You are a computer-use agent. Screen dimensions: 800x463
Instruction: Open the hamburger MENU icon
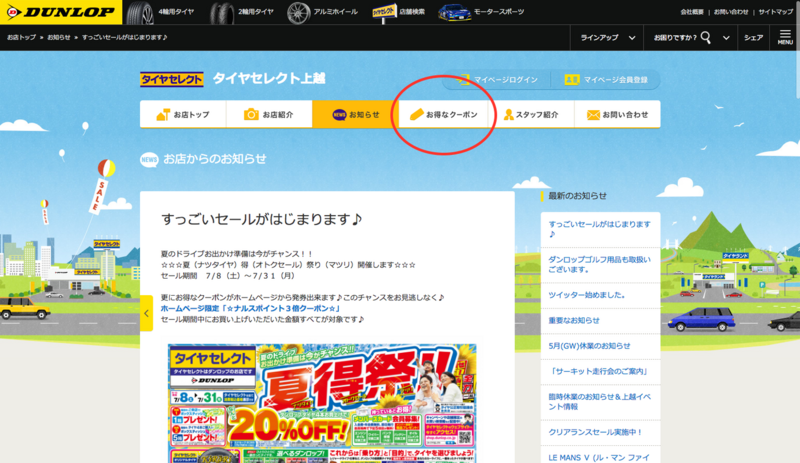(x=785, y=37)
